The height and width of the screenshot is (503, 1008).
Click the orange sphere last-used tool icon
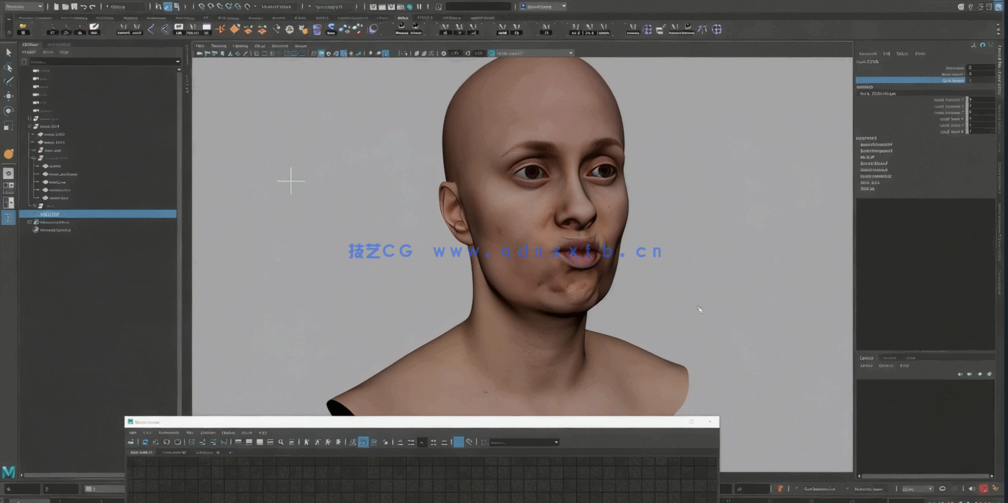(8, 154)
